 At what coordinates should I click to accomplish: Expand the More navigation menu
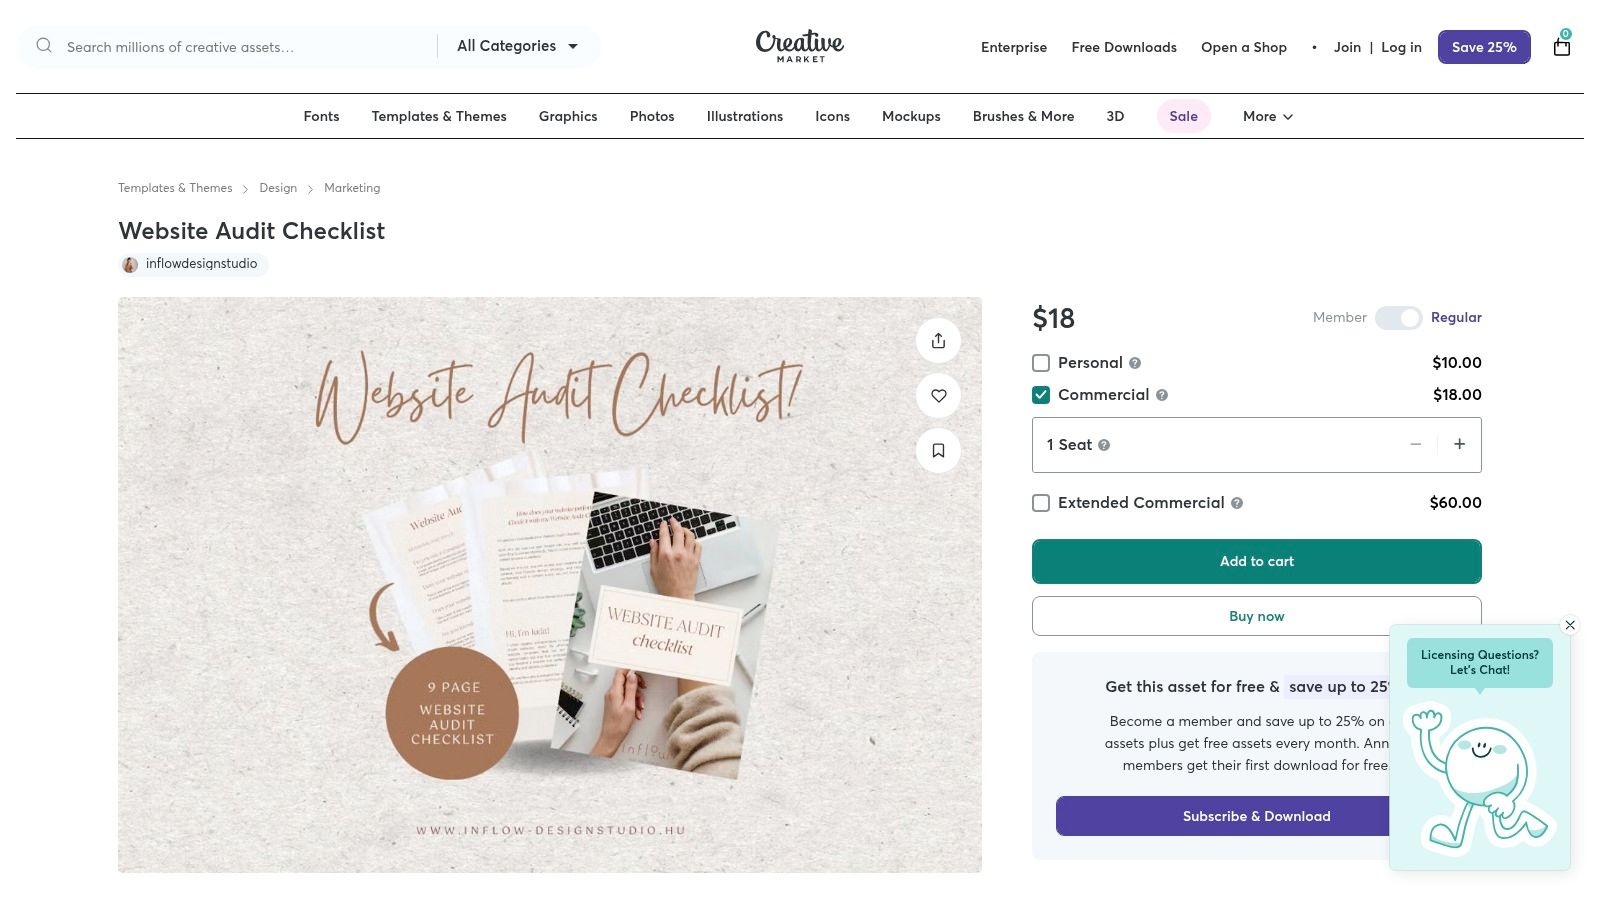click(1266, 116)
